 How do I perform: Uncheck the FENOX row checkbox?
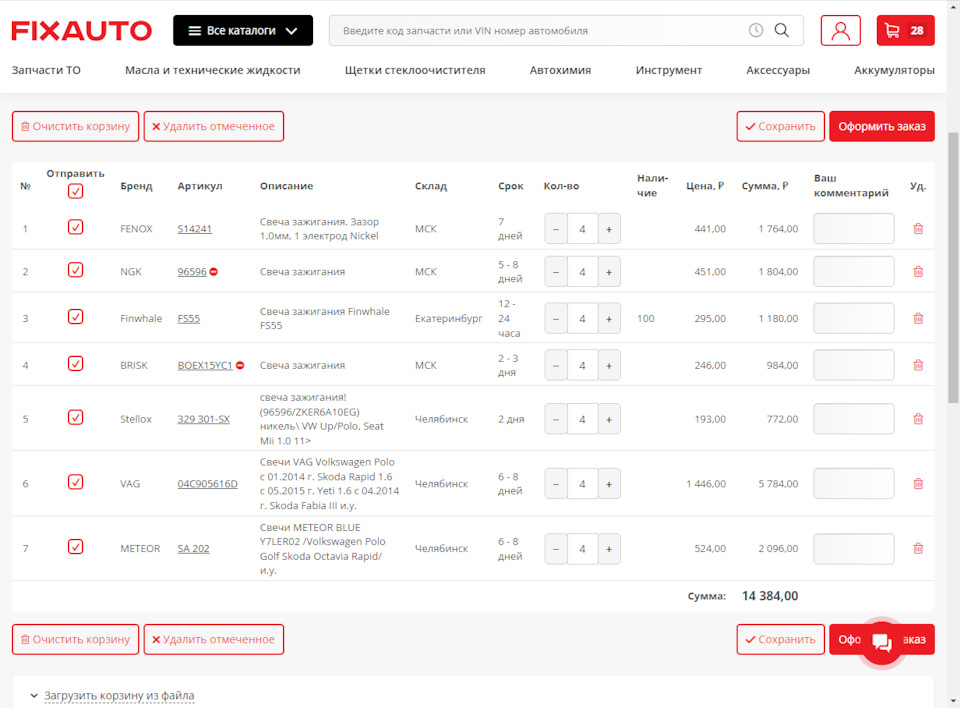[x=75, y=227]
